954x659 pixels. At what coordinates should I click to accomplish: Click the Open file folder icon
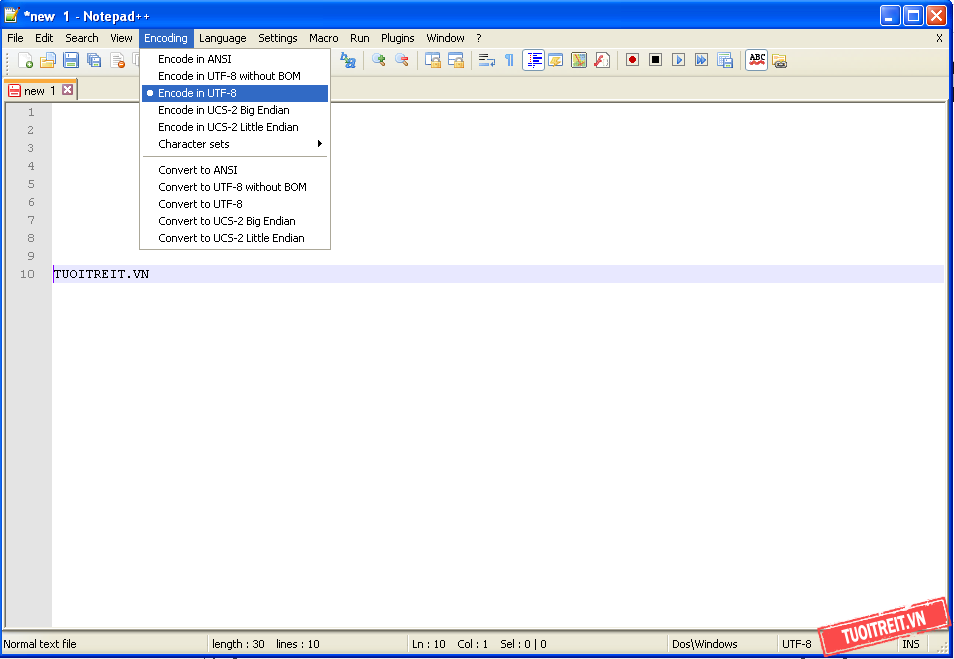(x=48, y=61)
